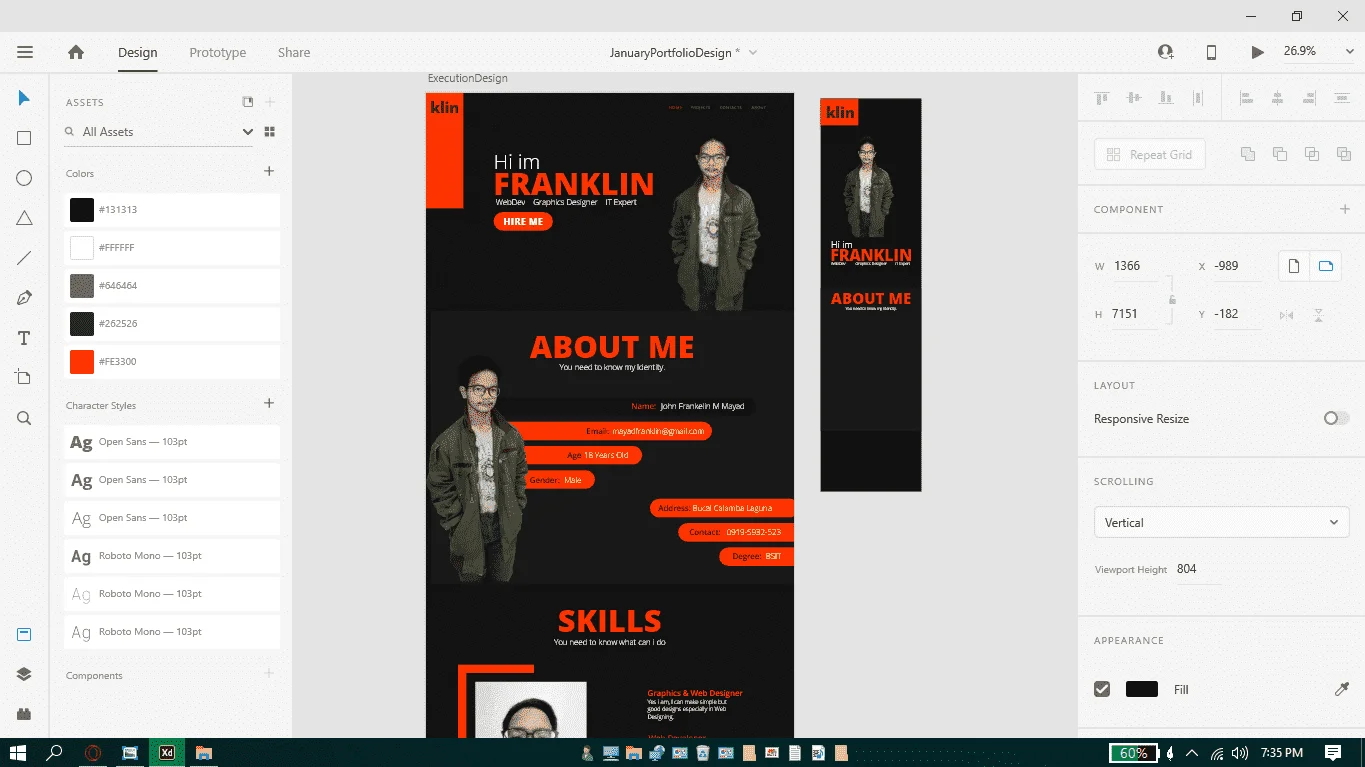Viewport: 1365px width, 767px height.
Task: Select the Text tool
Action: click(24, 338)
